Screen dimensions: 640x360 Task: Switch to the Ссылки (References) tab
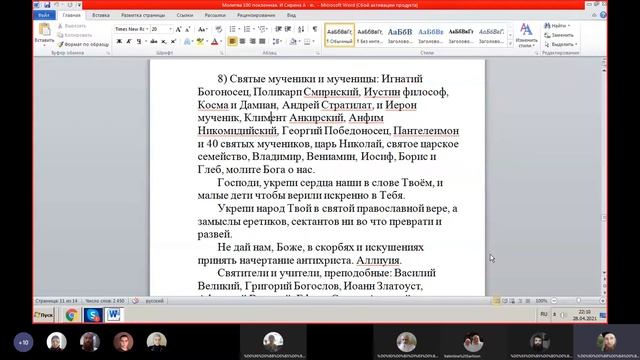(185, 15)
